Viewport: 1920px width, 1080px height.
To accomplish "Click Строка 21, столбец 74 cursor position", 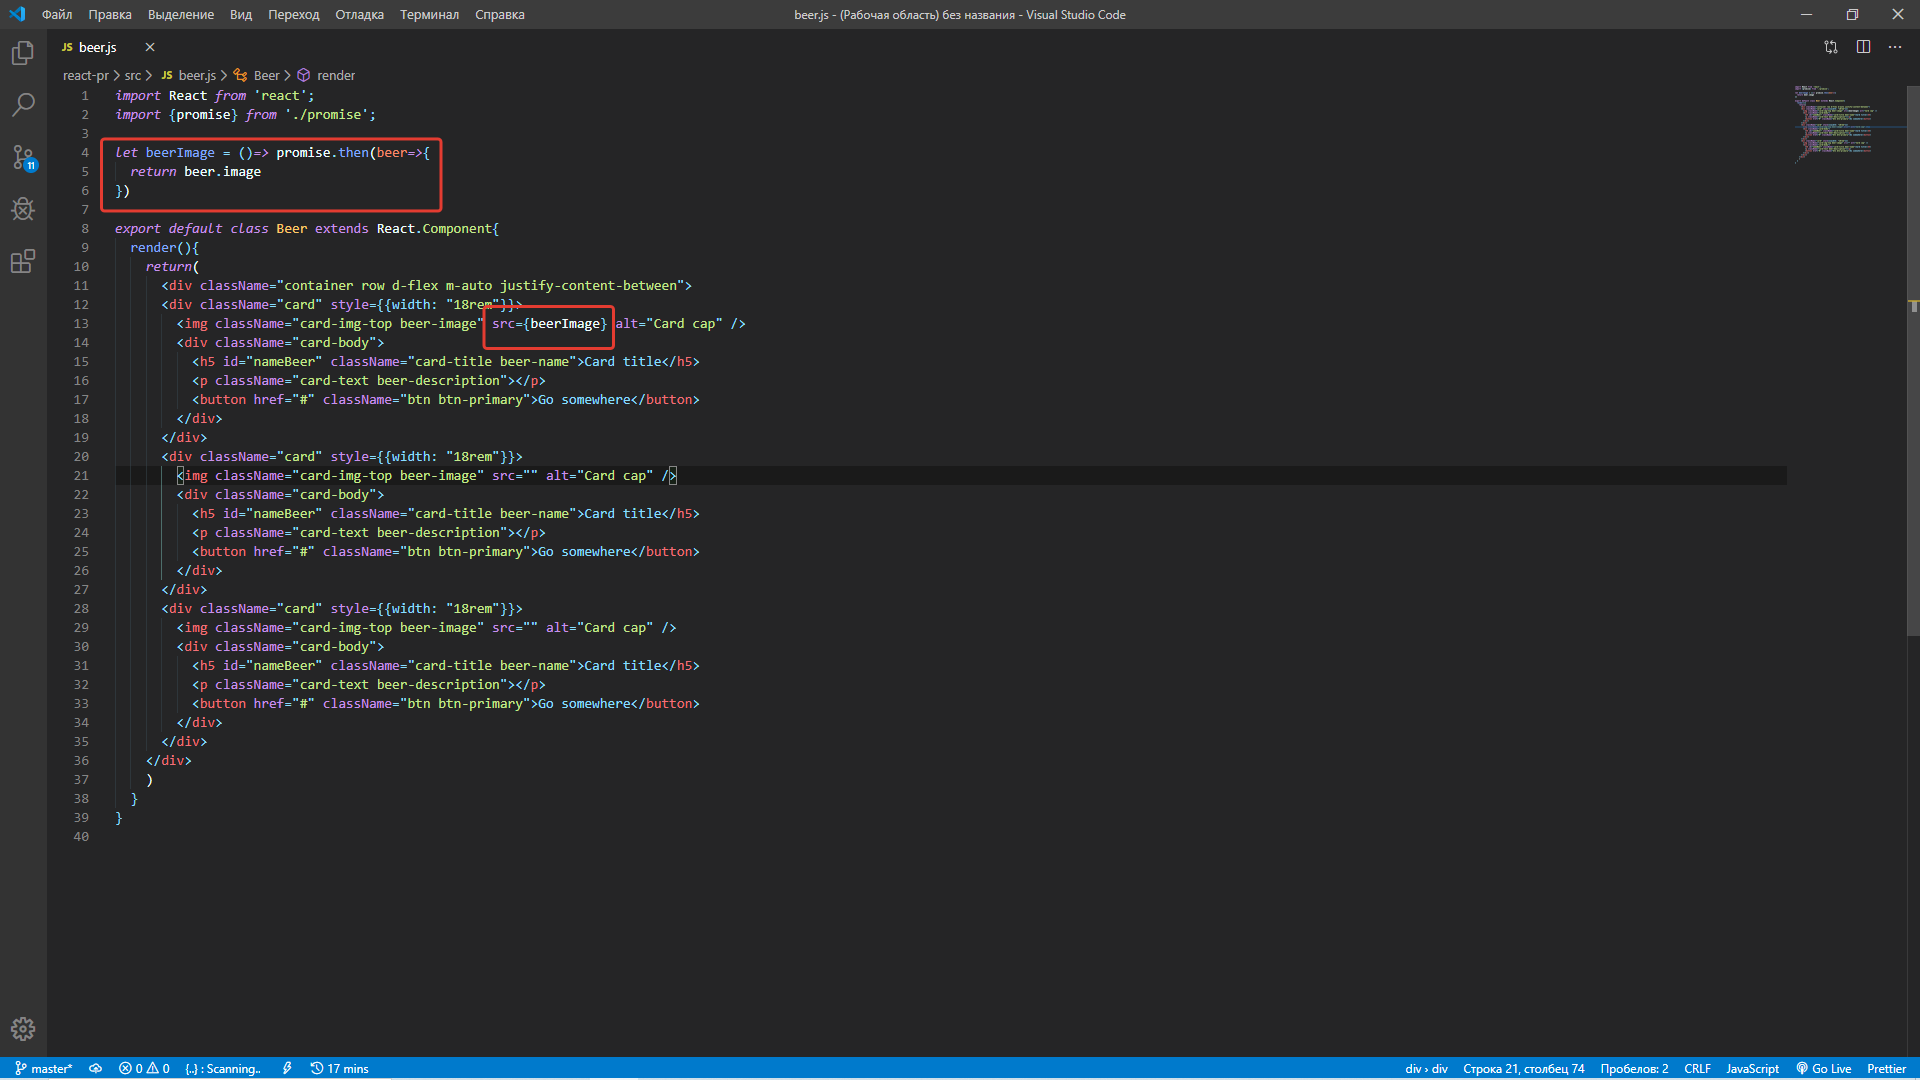I will pos(1524,1068).
